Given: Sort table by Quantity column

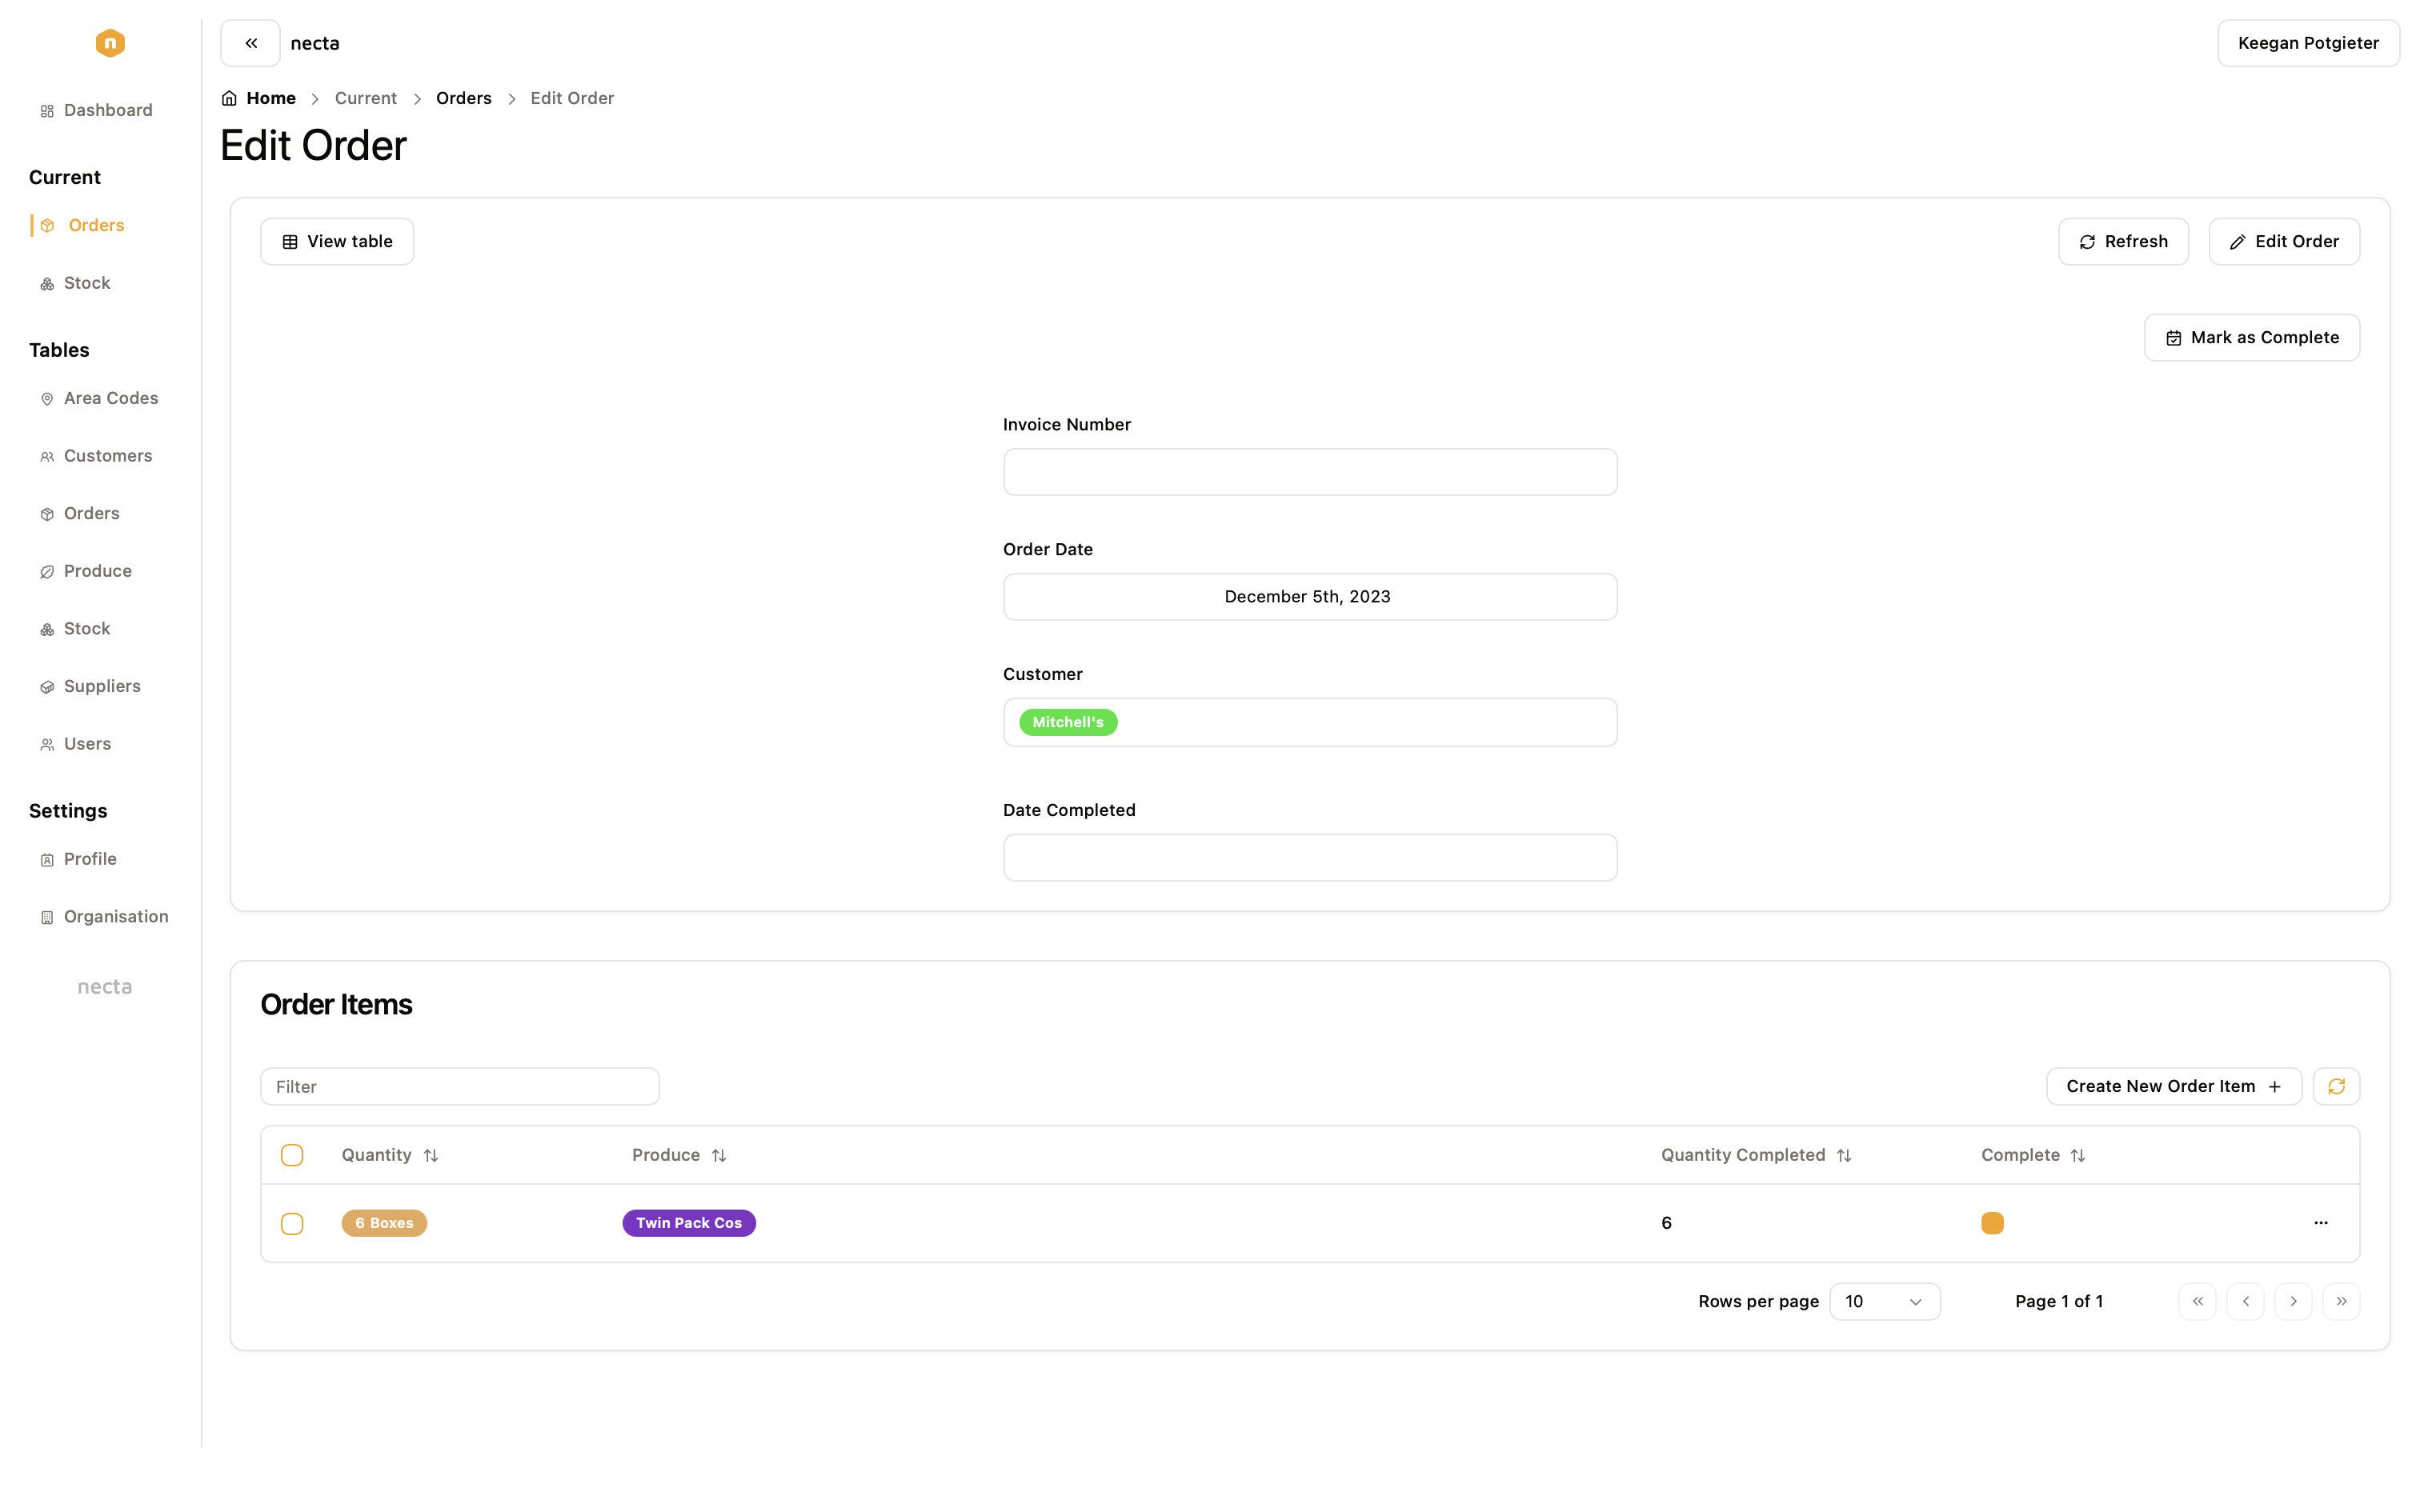Looking at the screenshot, I should pos(390,1155).
